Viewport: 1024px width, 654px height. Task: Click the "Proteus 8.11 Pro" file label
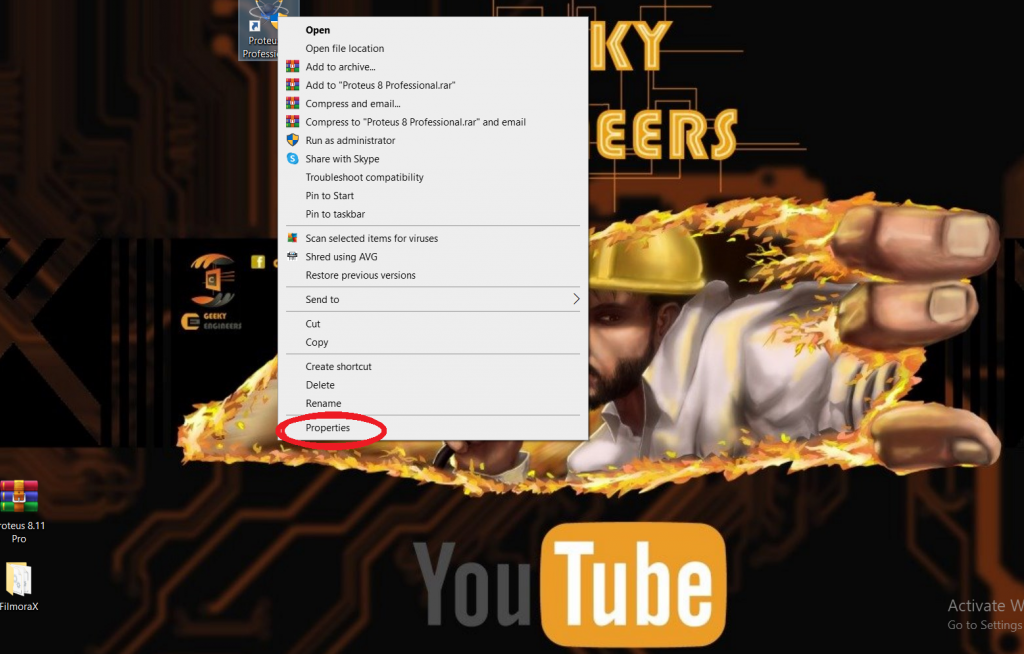pyautogui.click(x=22, y=532)
